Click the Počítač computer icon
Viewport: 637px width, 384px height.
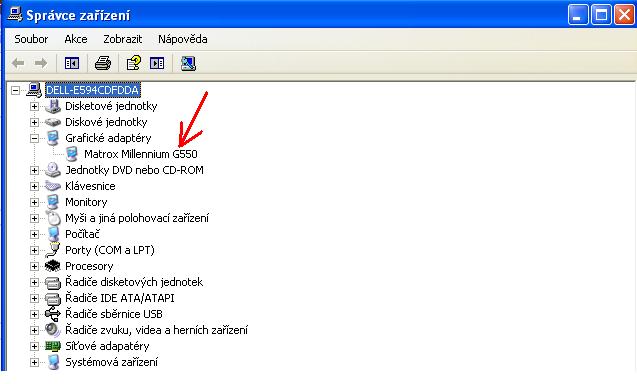[x=53, y=234]
